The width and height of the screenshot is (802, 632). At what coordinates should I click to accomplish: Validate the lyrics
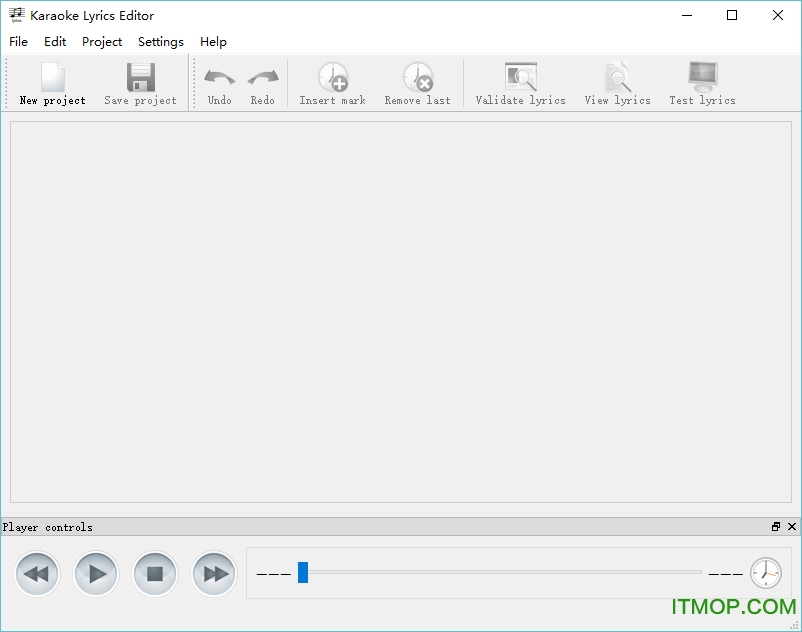520,80
